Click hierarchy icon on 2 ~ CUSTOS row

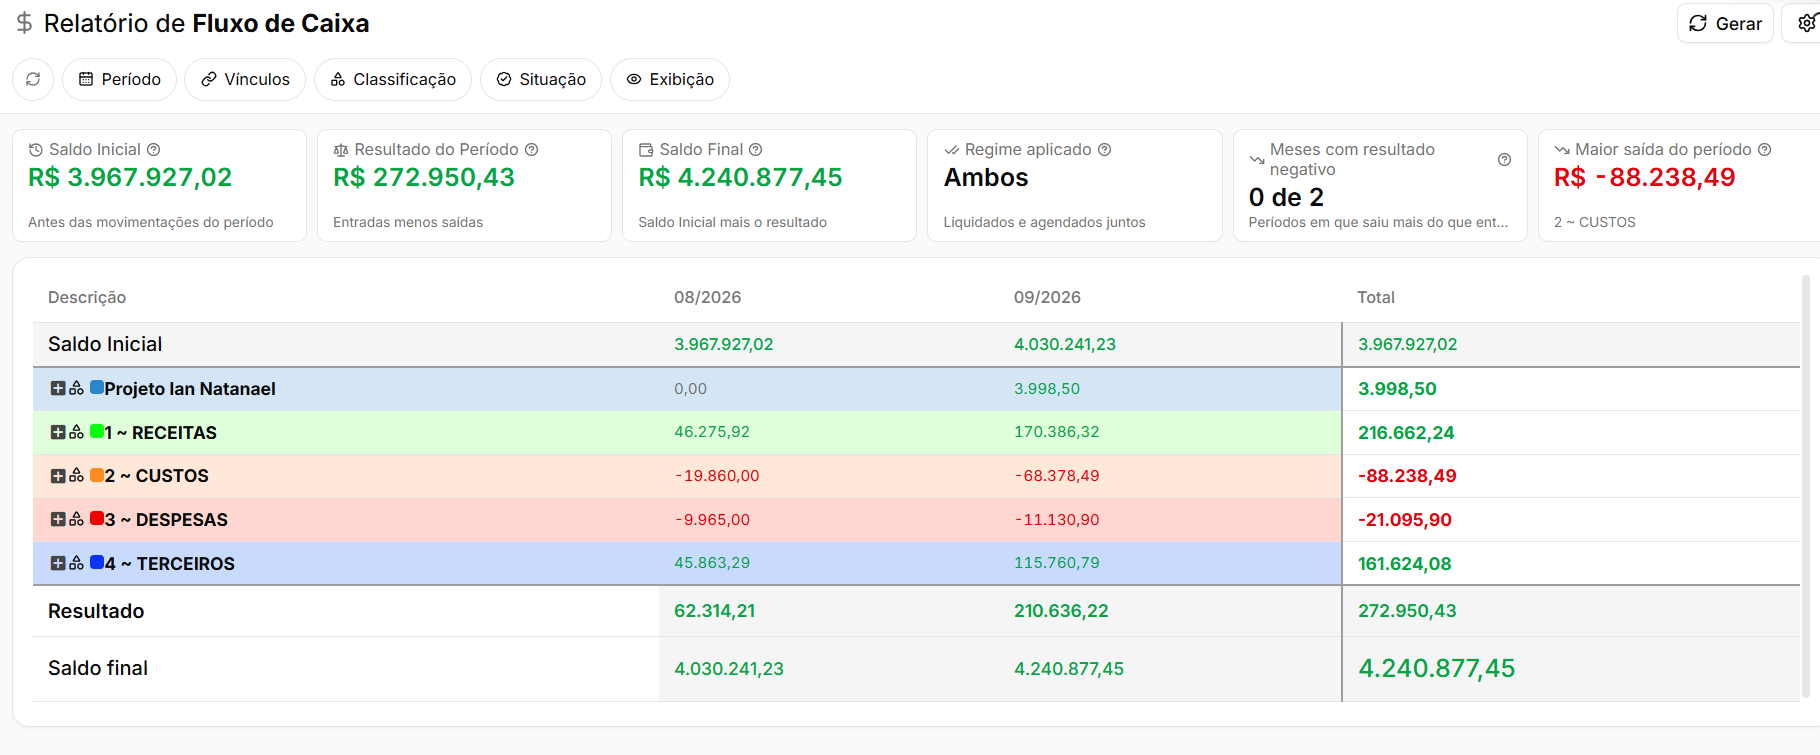(x=76, y=476)
